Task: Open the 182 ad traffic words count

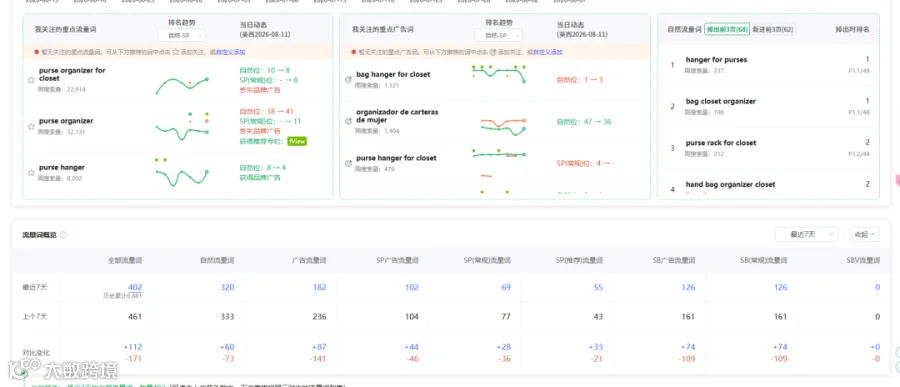Action: tap(320, 287)
